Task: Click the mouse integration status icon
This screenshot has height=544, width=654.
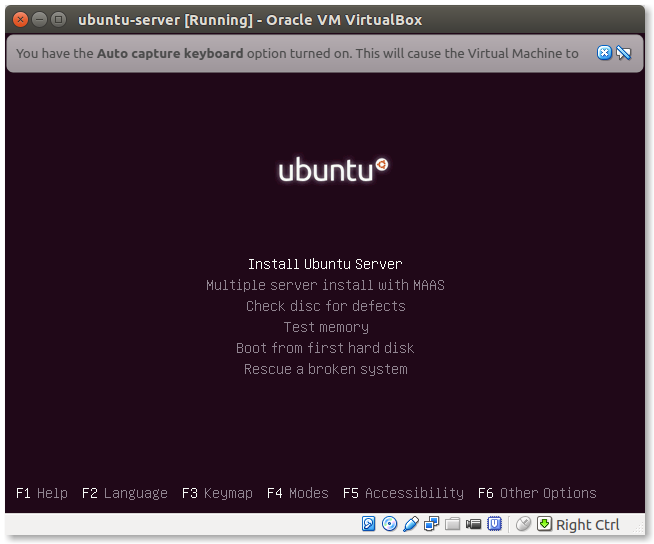Action: pos(523,524)
